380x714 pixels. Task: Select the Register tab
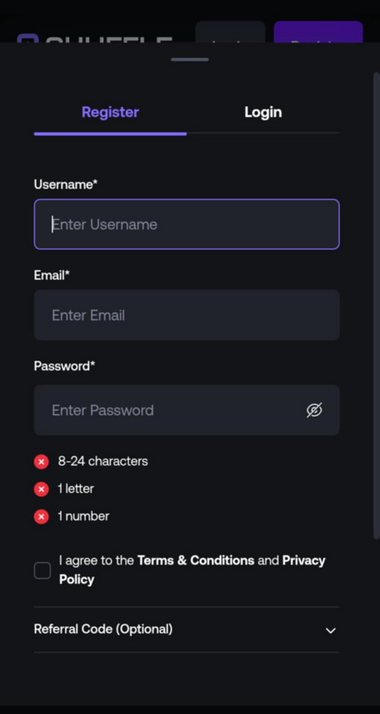[x=110, y=112]
